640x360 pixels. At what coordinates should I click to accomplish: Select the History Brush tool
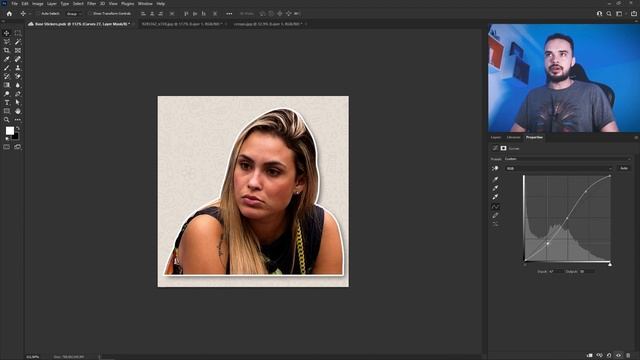[x=7, y=76]
